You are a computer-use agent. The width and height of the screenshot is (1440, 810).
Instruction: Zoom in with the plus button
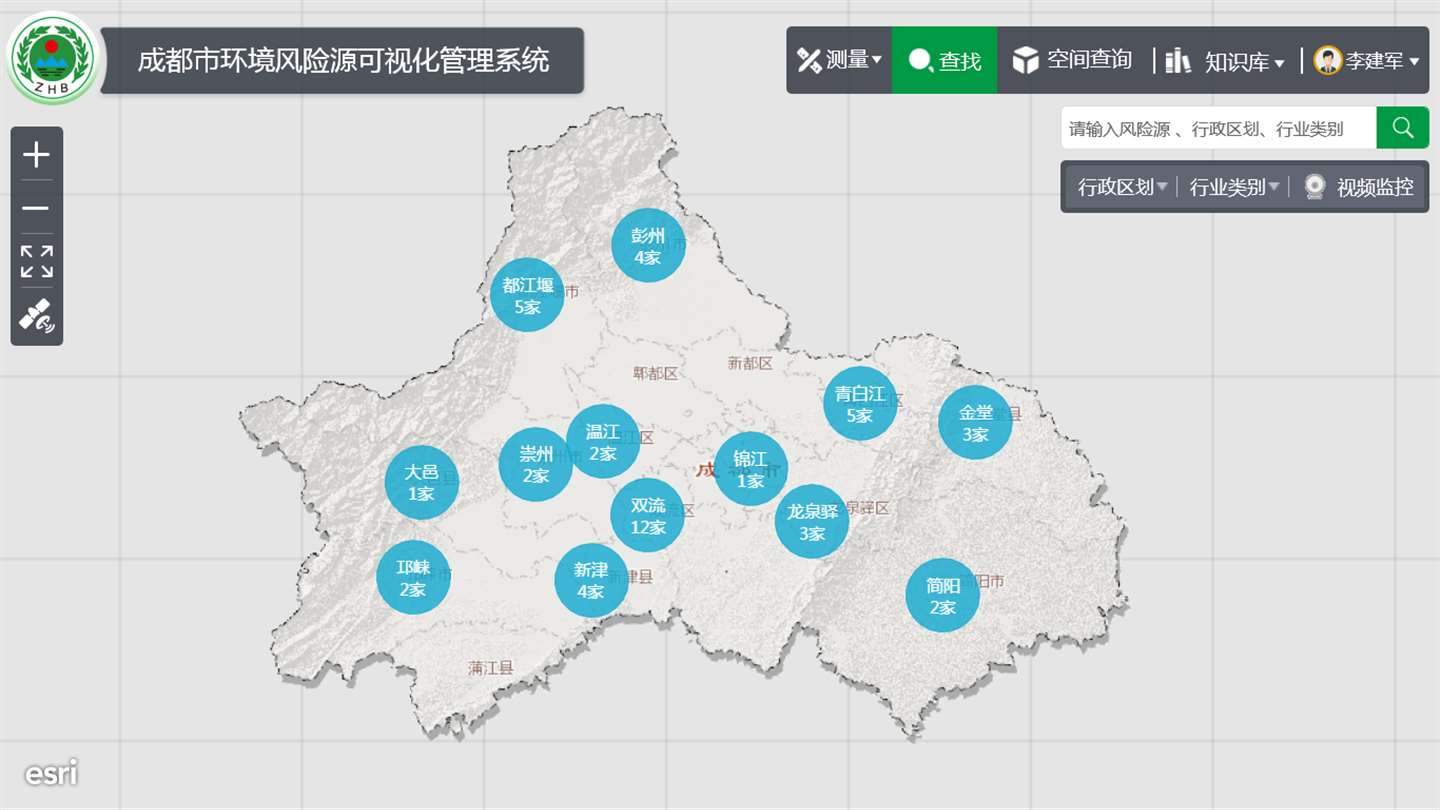point(37,154)
